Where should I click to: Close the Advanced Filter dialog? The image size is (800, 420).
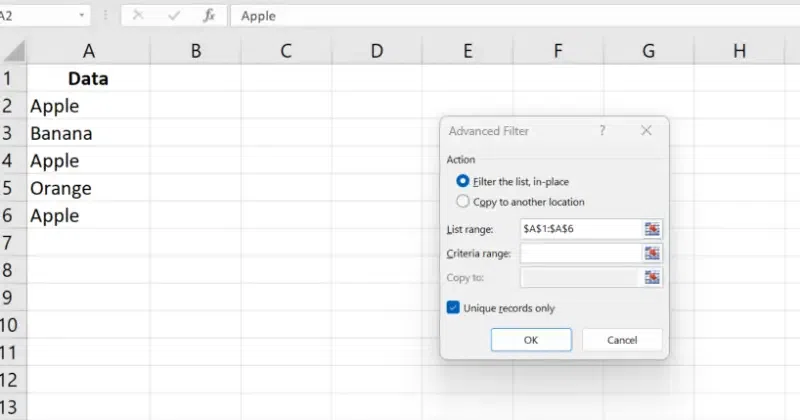[646, 131]
